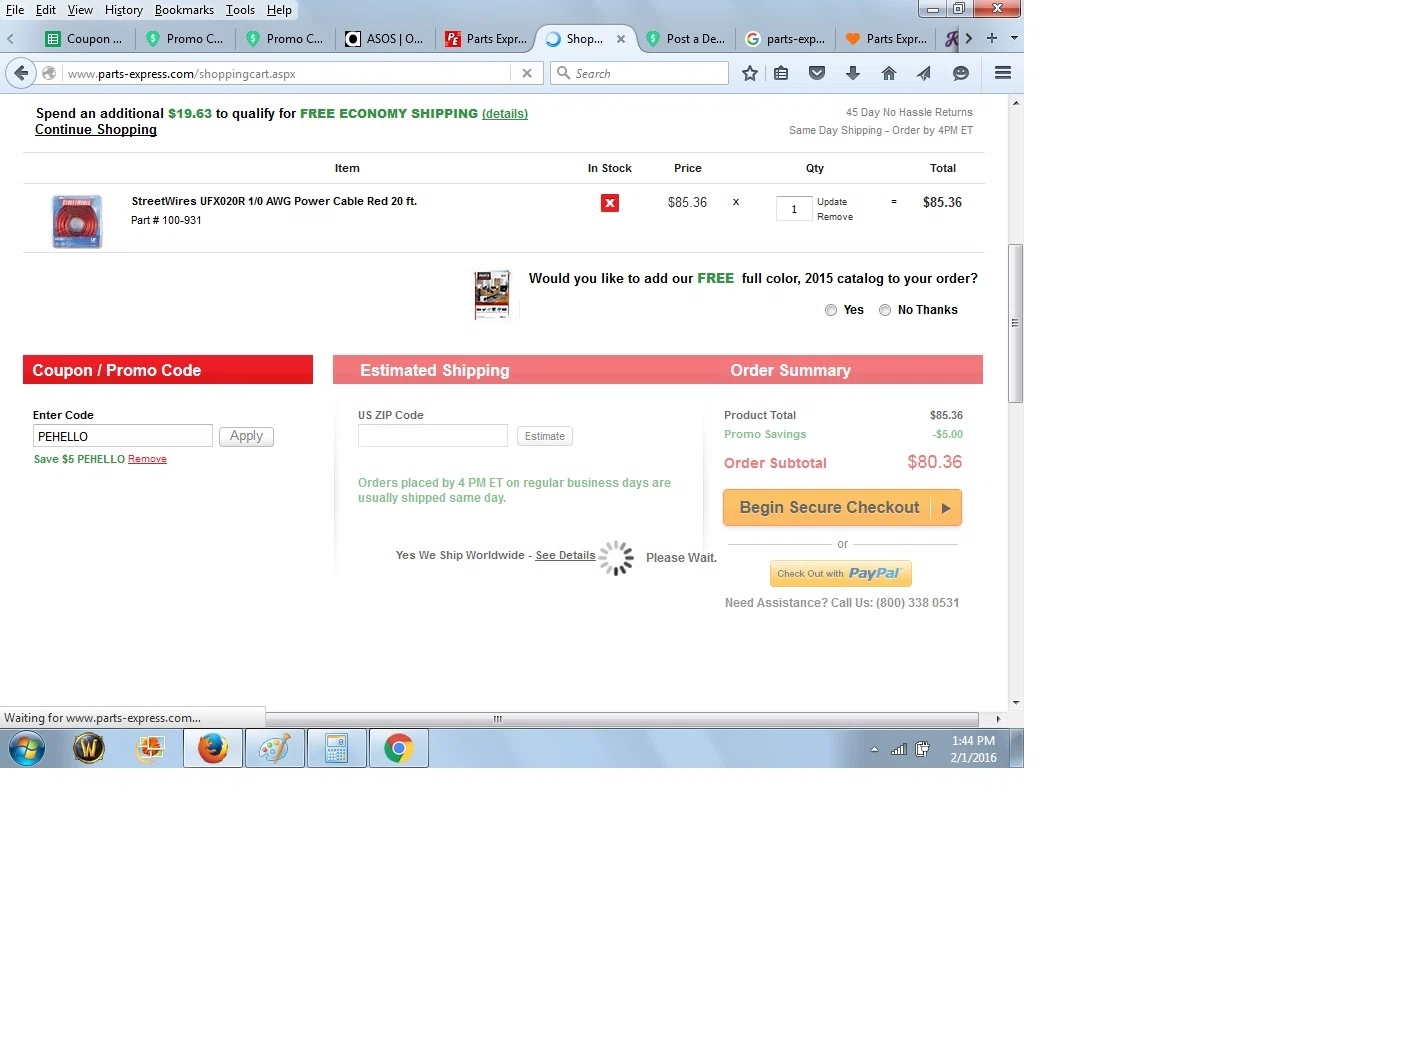Close the current Shop tab

pyautogui.click(x=621, y=39)
